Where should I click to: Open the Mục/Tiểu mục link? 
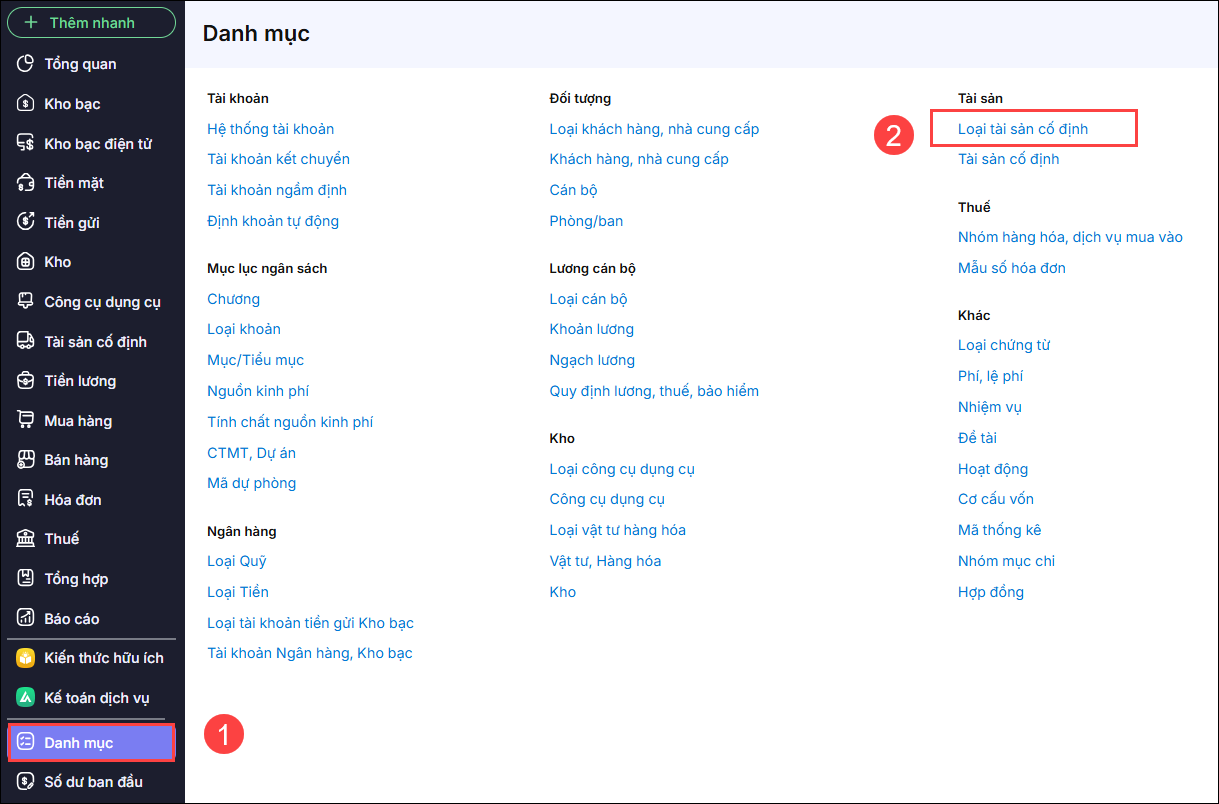tap(256, 360)
